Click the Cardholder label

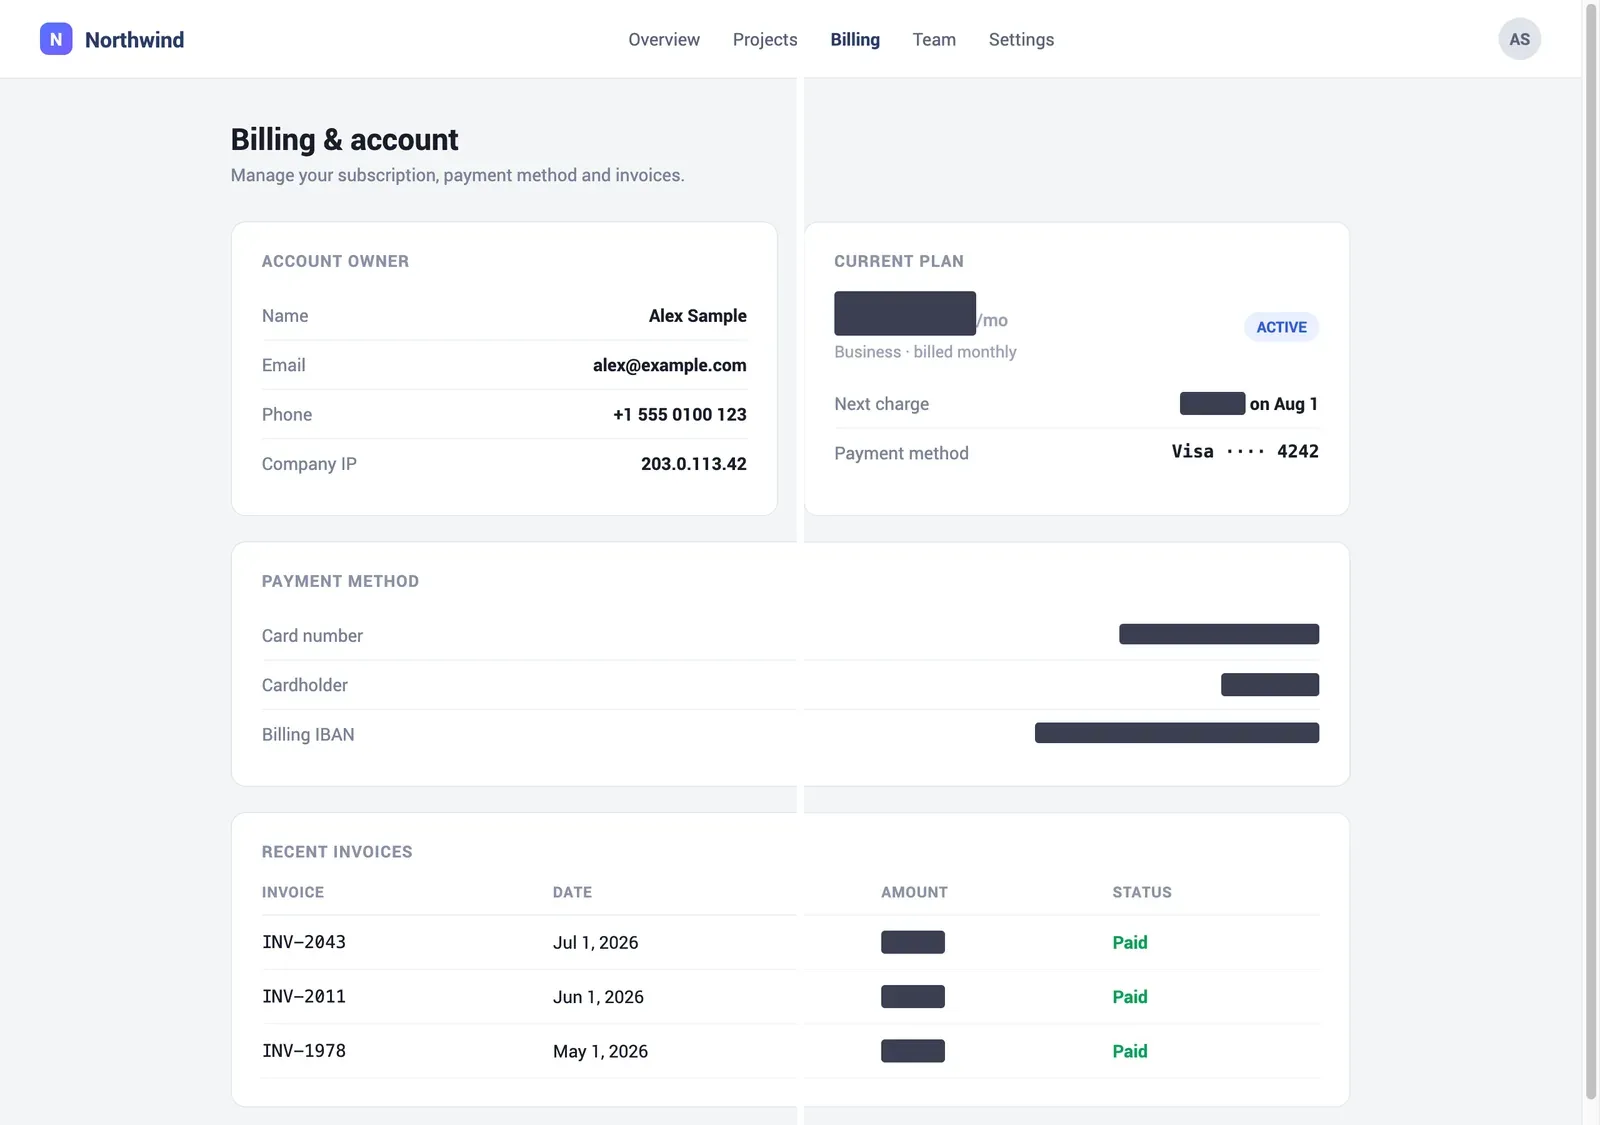[x=305, y=685]
